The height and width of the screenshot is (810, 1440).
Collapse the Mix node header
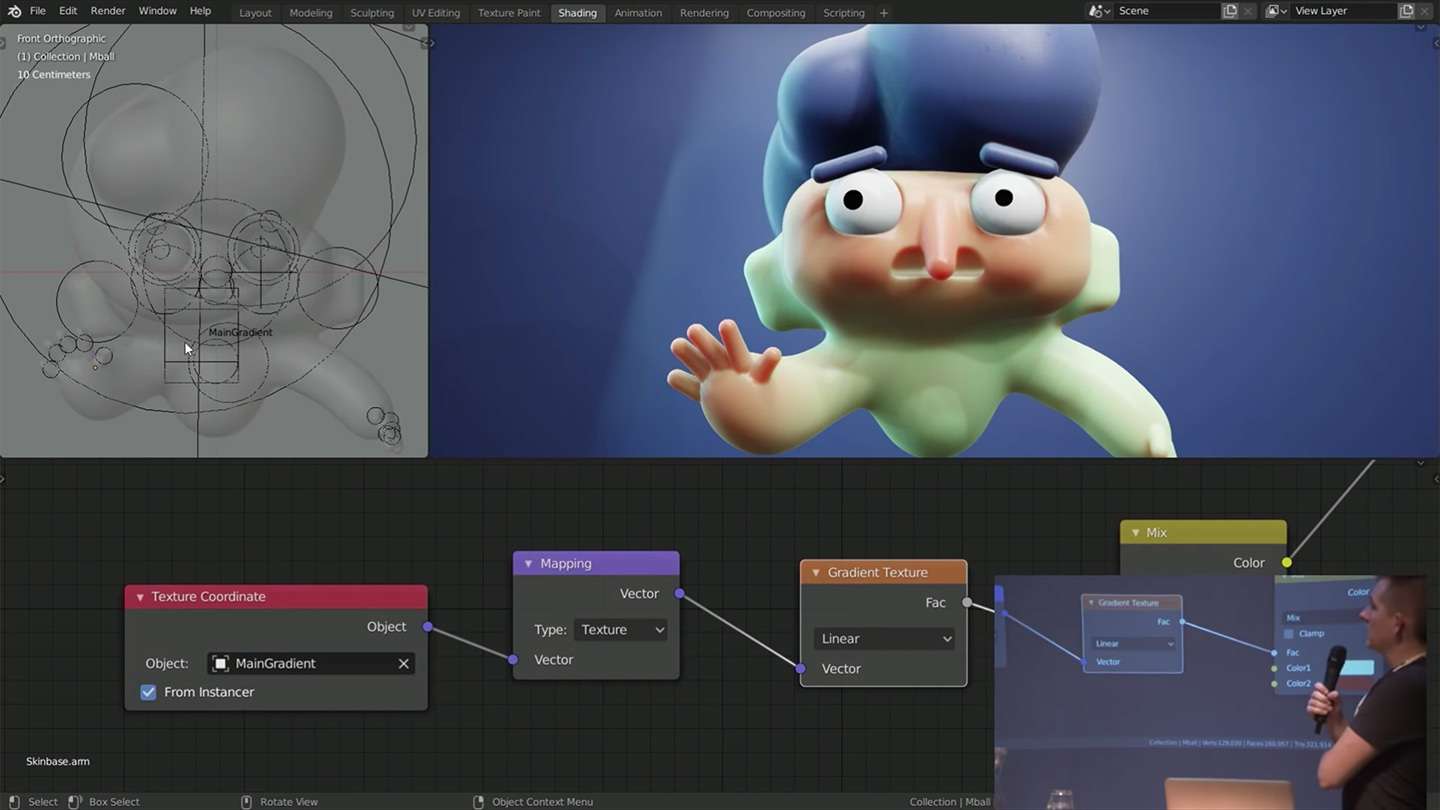(1135, 532)
